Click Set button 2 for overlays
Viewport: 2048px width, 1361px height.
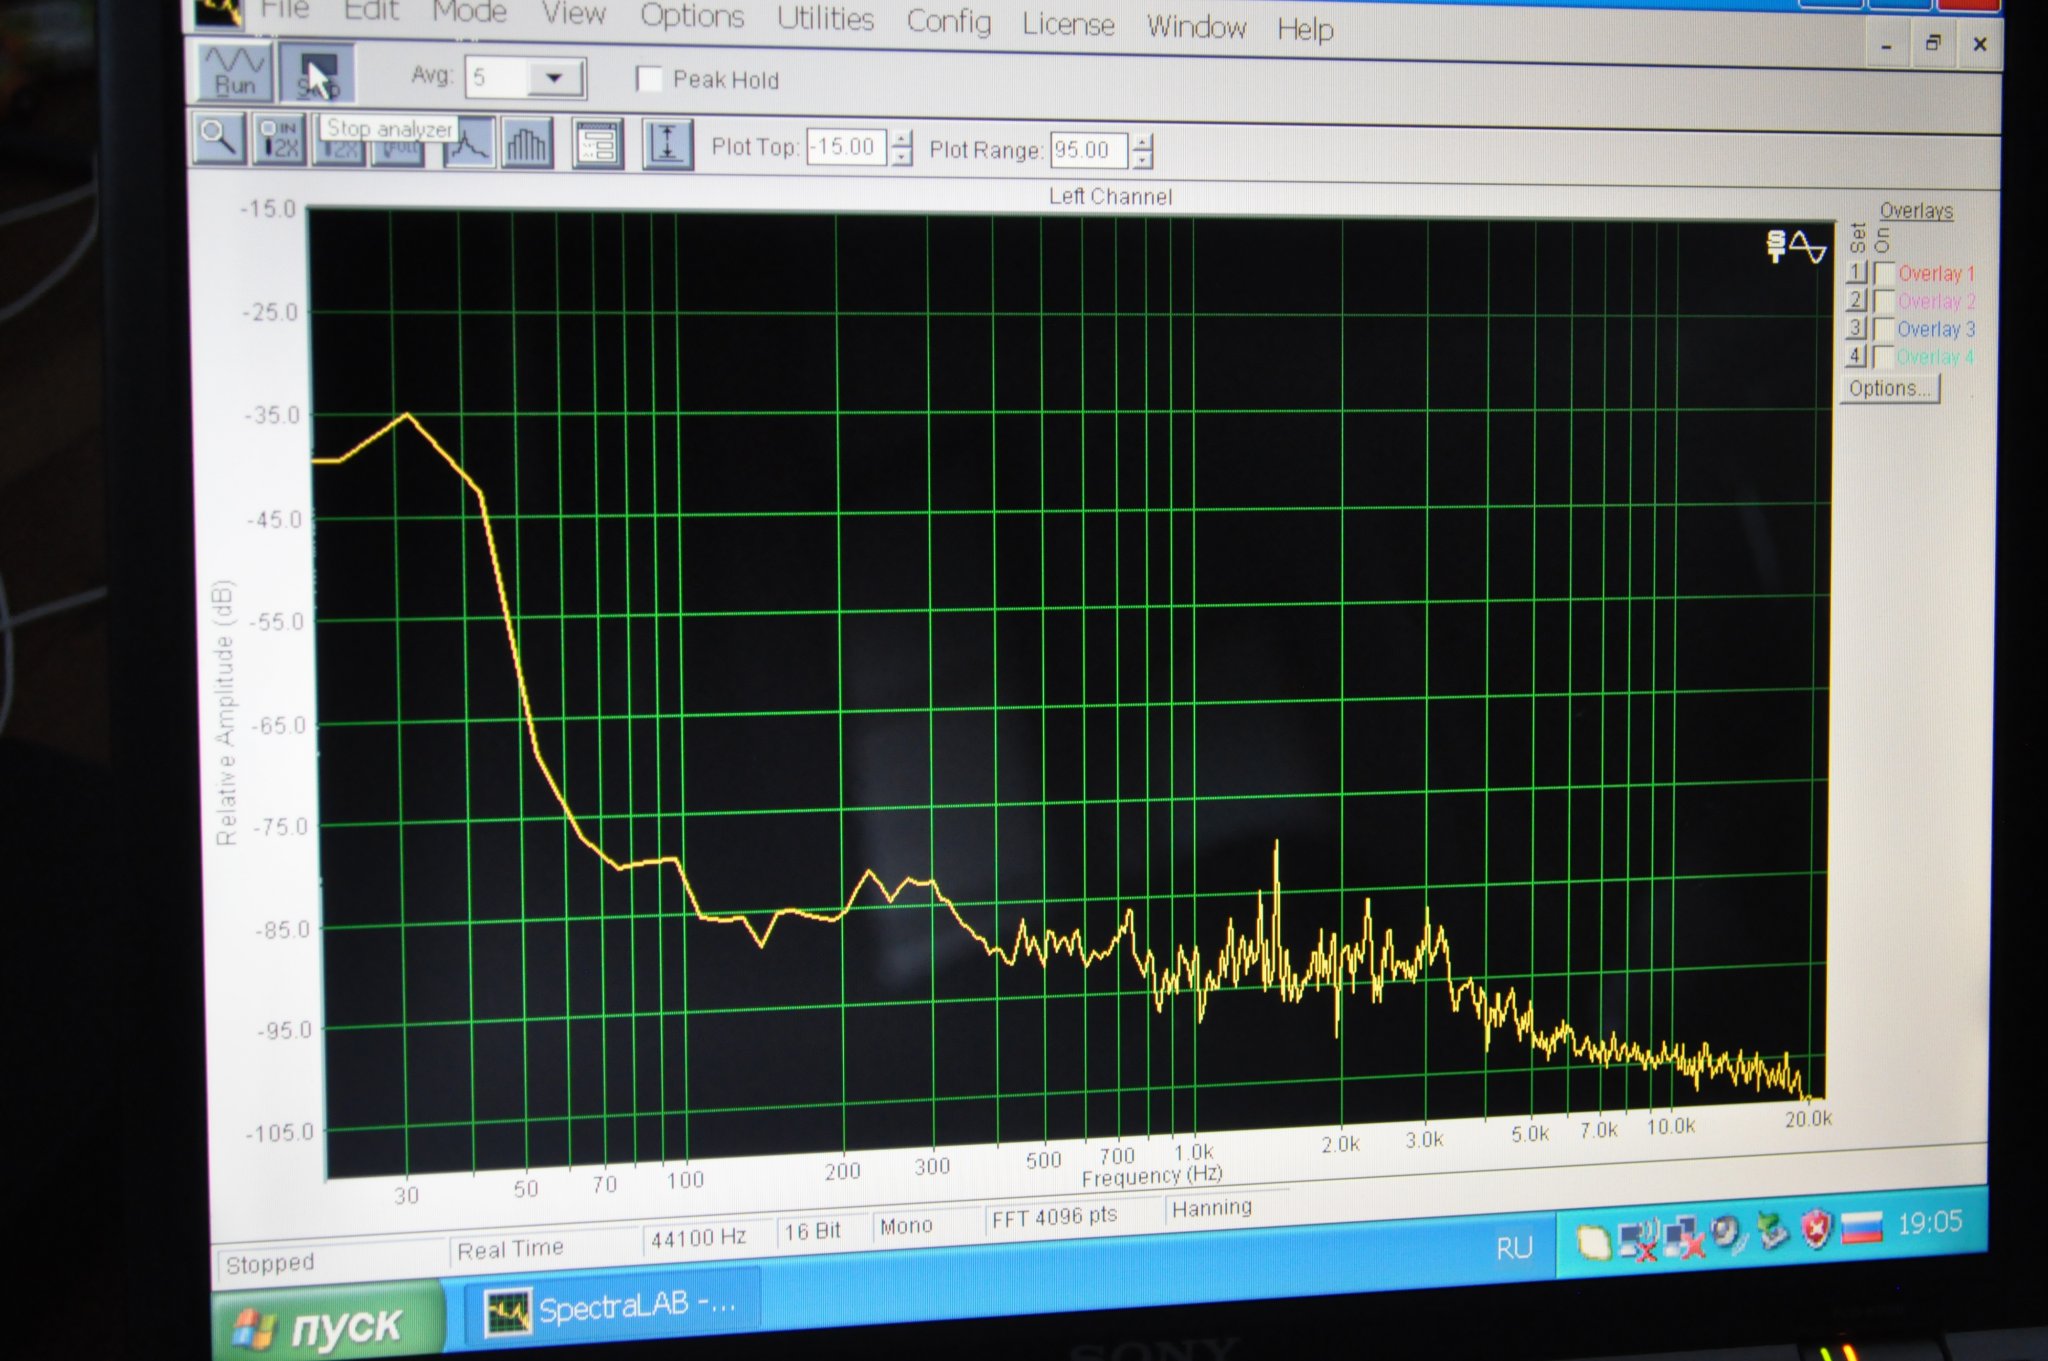click(1855, 299)
